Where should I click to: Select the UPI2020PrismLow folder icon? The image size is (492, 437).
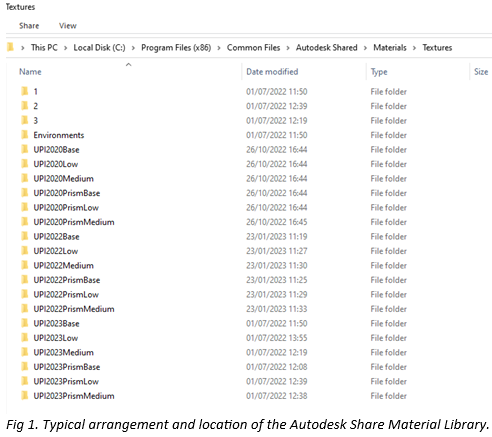click(x=25, y=207)
